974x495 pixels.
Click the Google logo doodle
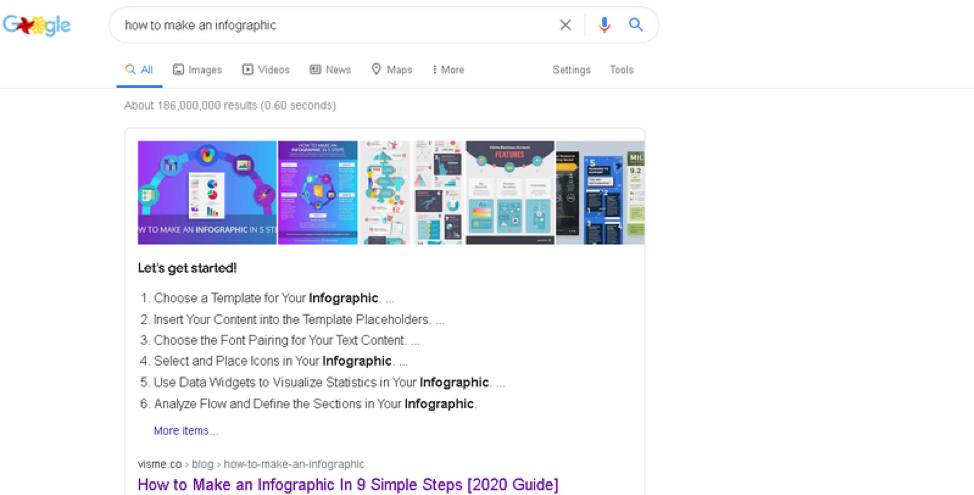point(37,25)
